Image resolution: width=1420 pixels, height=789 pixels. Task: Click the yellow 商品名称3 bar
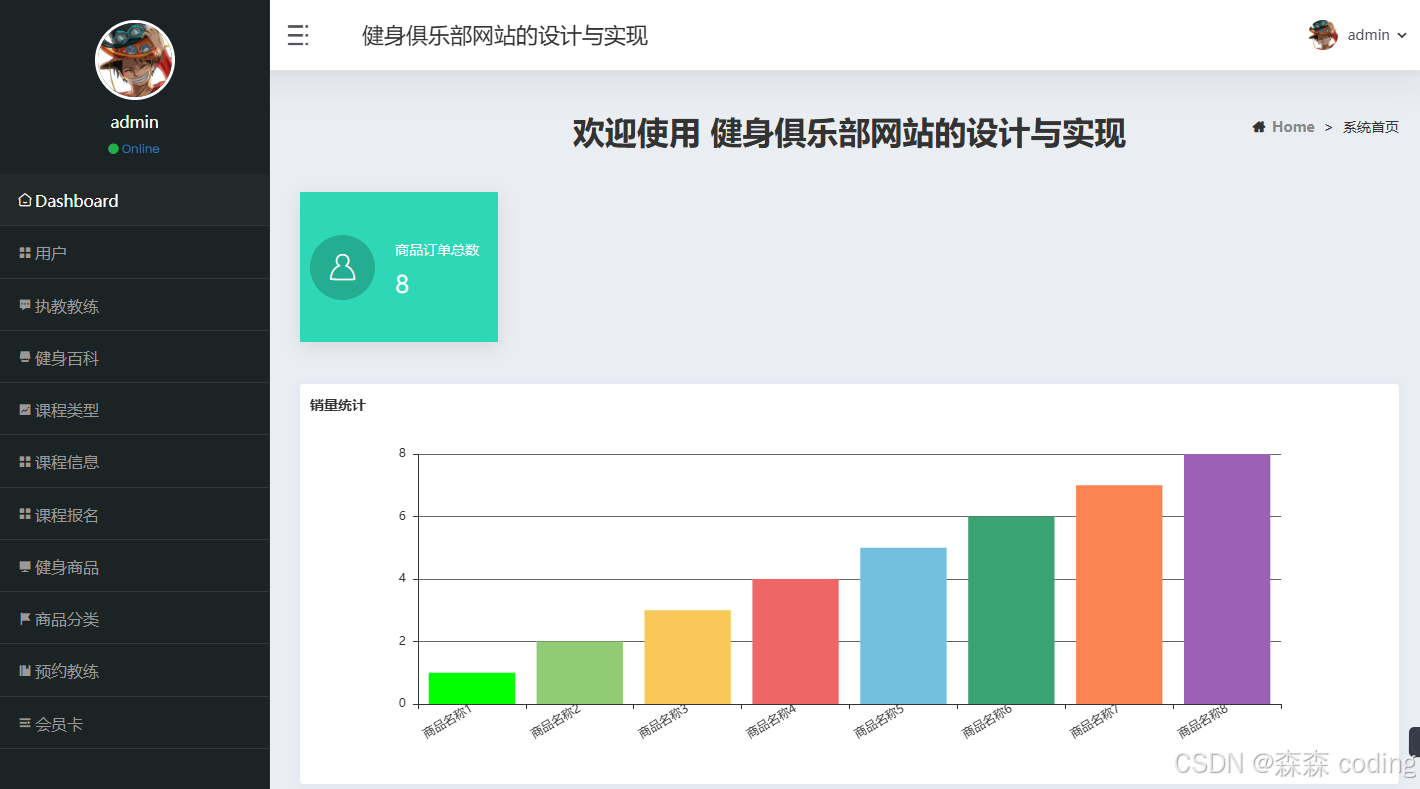(687, 657)
